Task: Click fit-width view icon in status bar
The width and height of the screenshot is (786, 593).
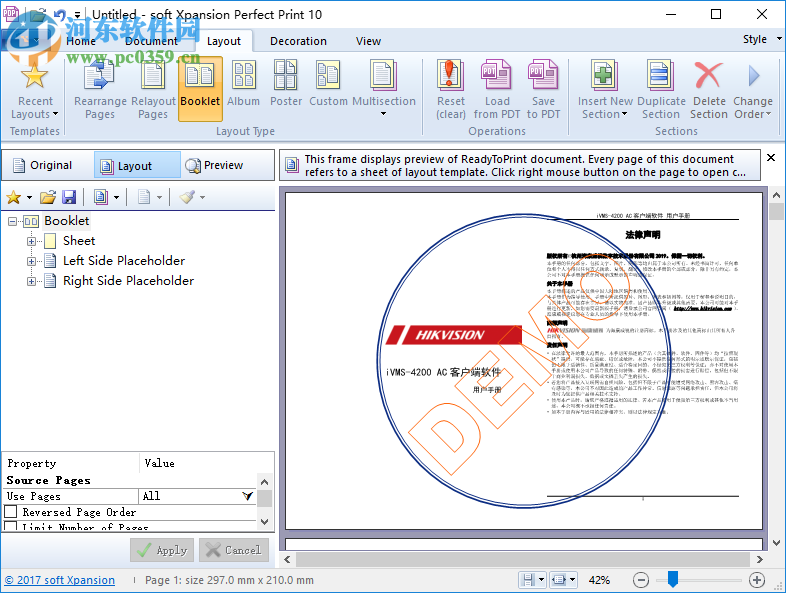Action: (x=558, y=580)
